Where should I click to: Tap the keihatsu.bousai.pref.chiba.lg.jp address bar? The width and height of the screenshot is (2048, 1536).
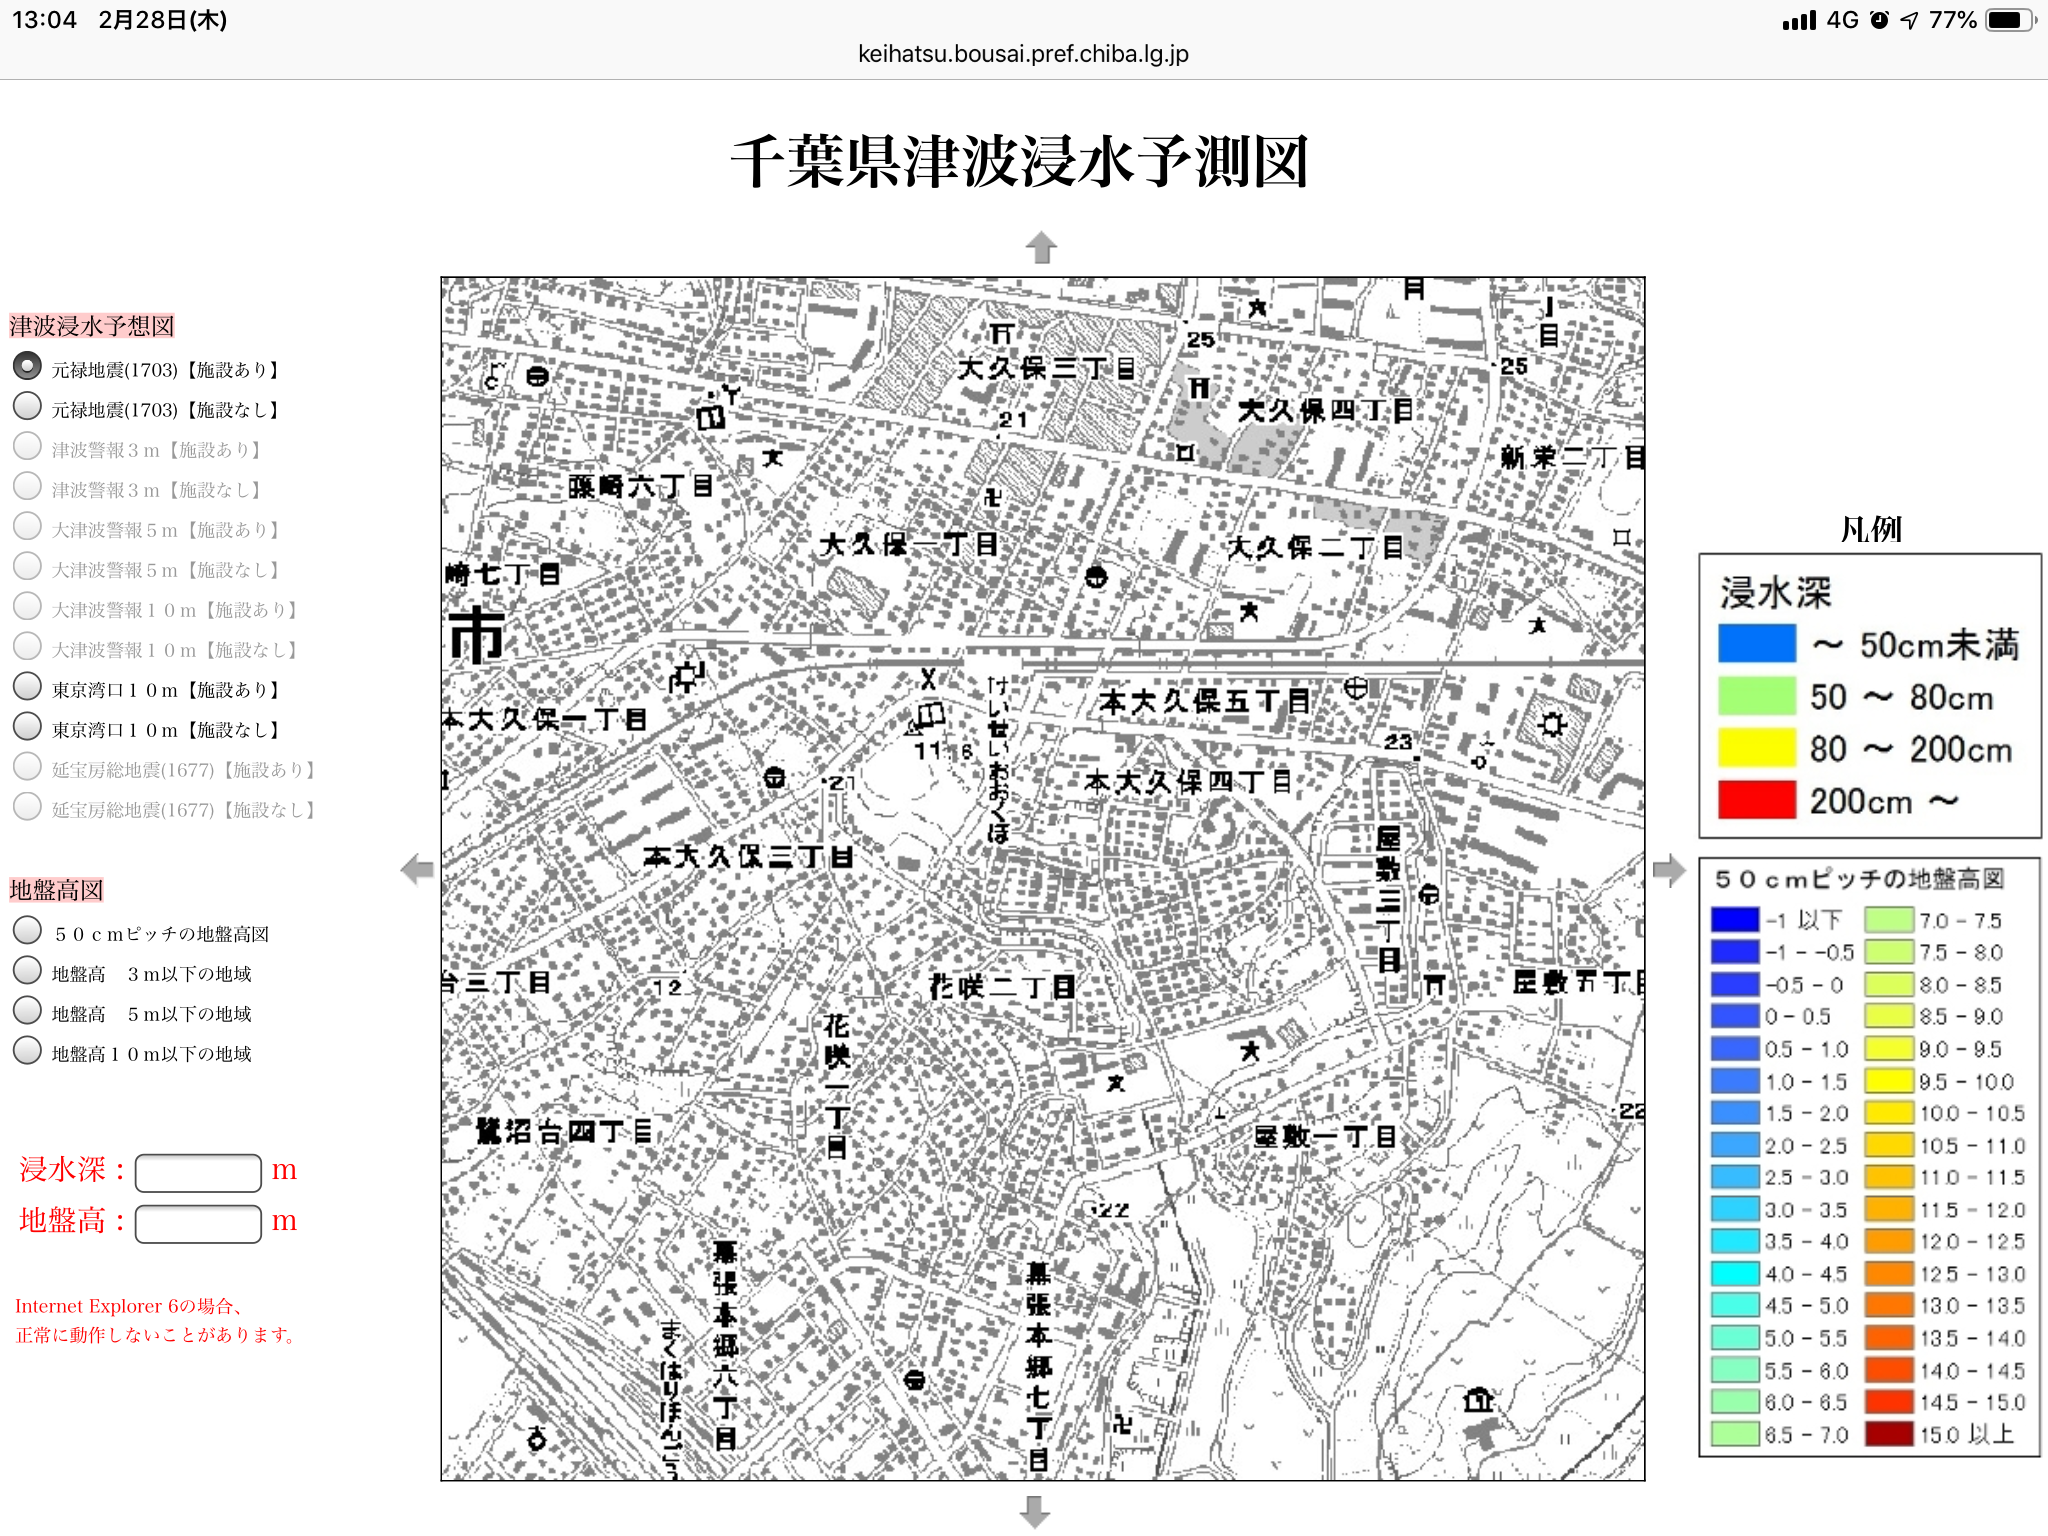1023,54
